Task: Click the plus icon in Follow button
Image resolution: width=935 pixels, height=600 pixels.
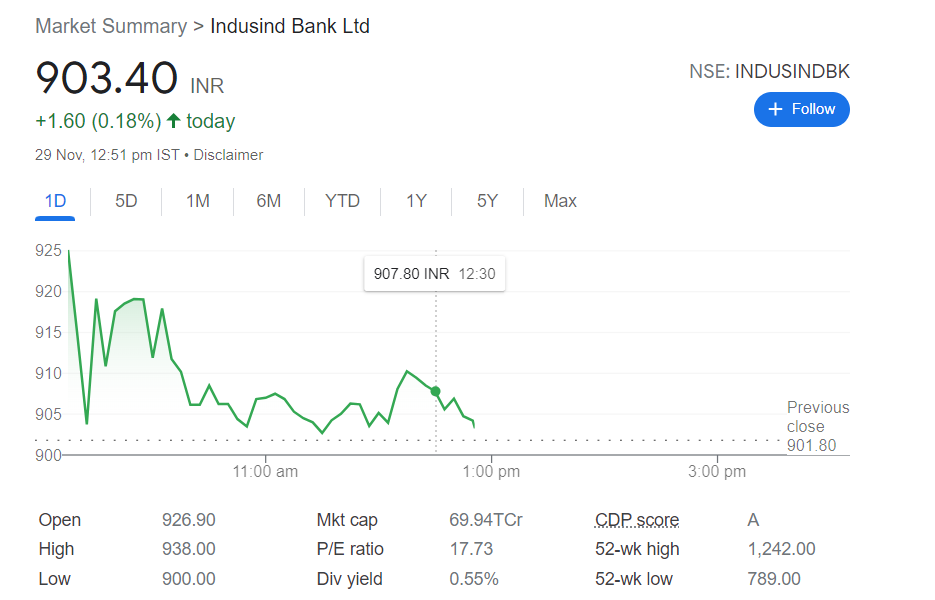Action: (775, 109)
